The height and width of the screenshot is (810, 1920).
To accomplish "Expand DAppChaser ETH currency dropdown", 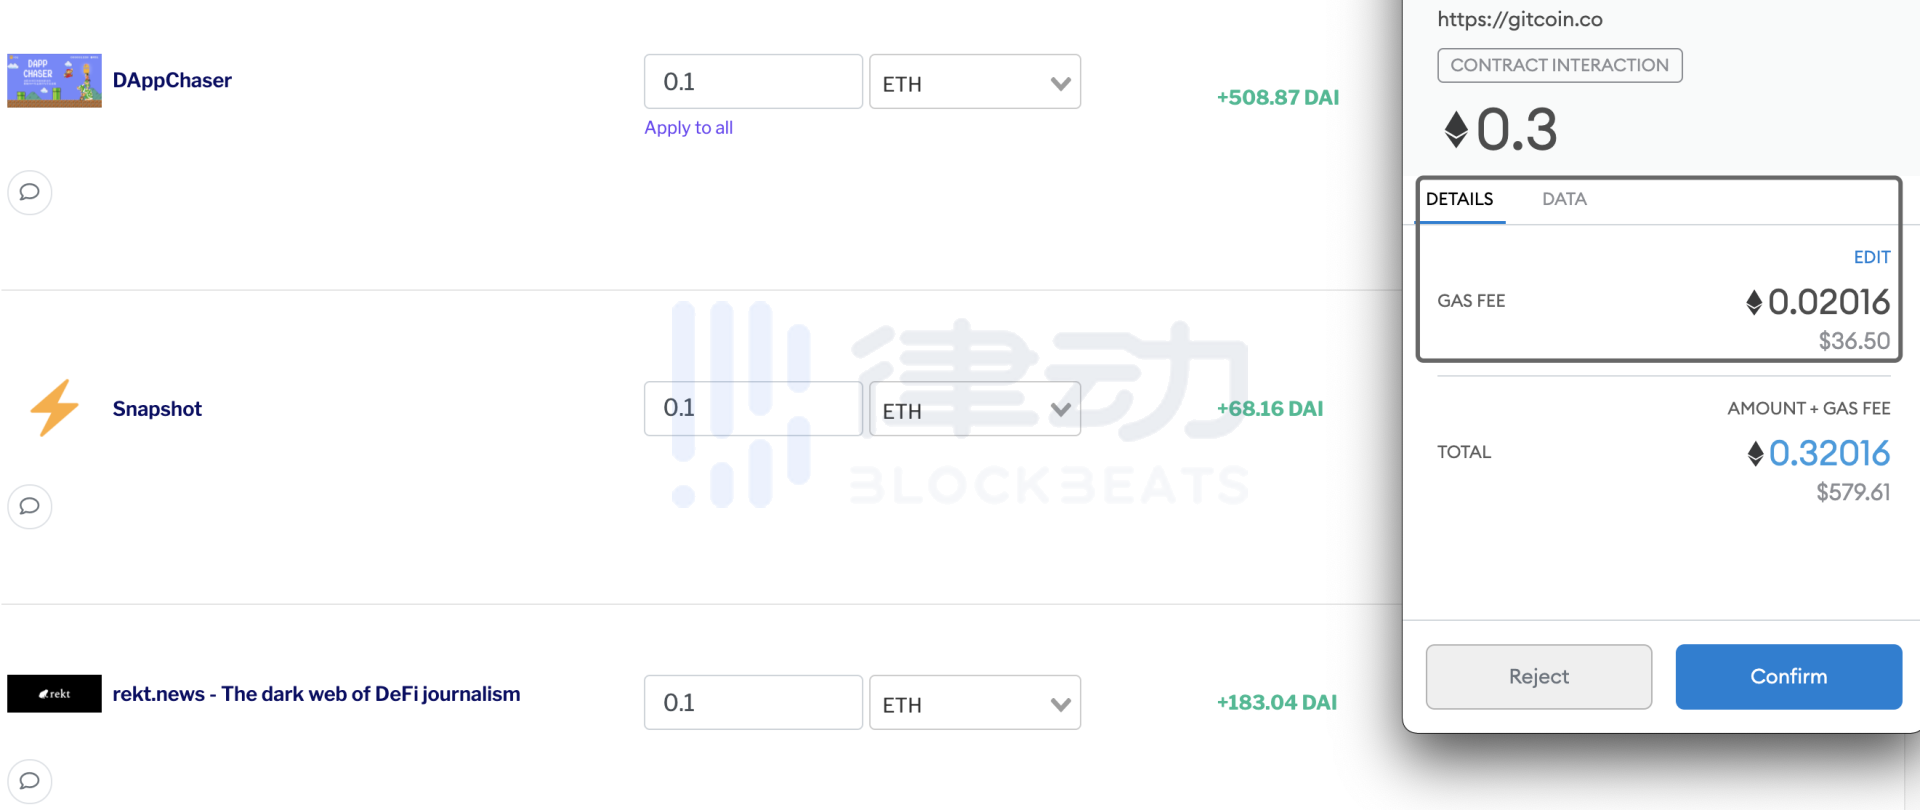I will (975, 82).
